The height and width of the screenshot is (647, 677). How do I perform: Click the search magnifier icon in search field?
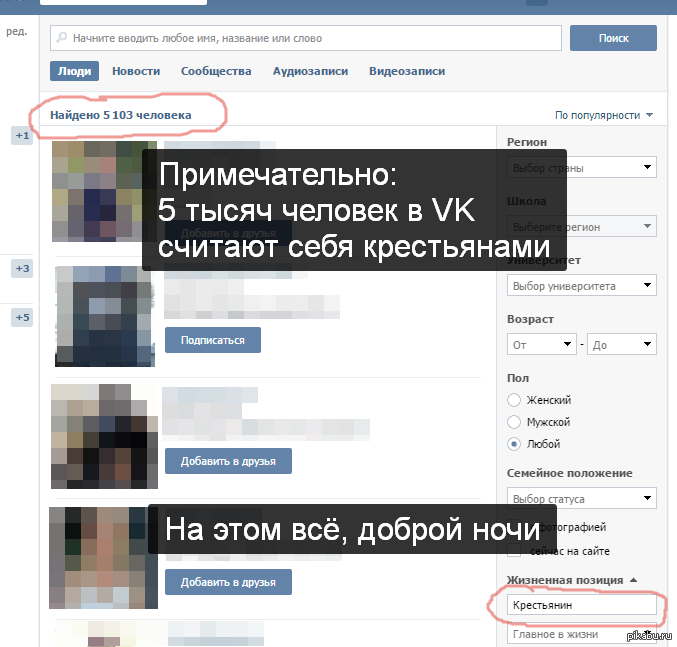point(62,38)
